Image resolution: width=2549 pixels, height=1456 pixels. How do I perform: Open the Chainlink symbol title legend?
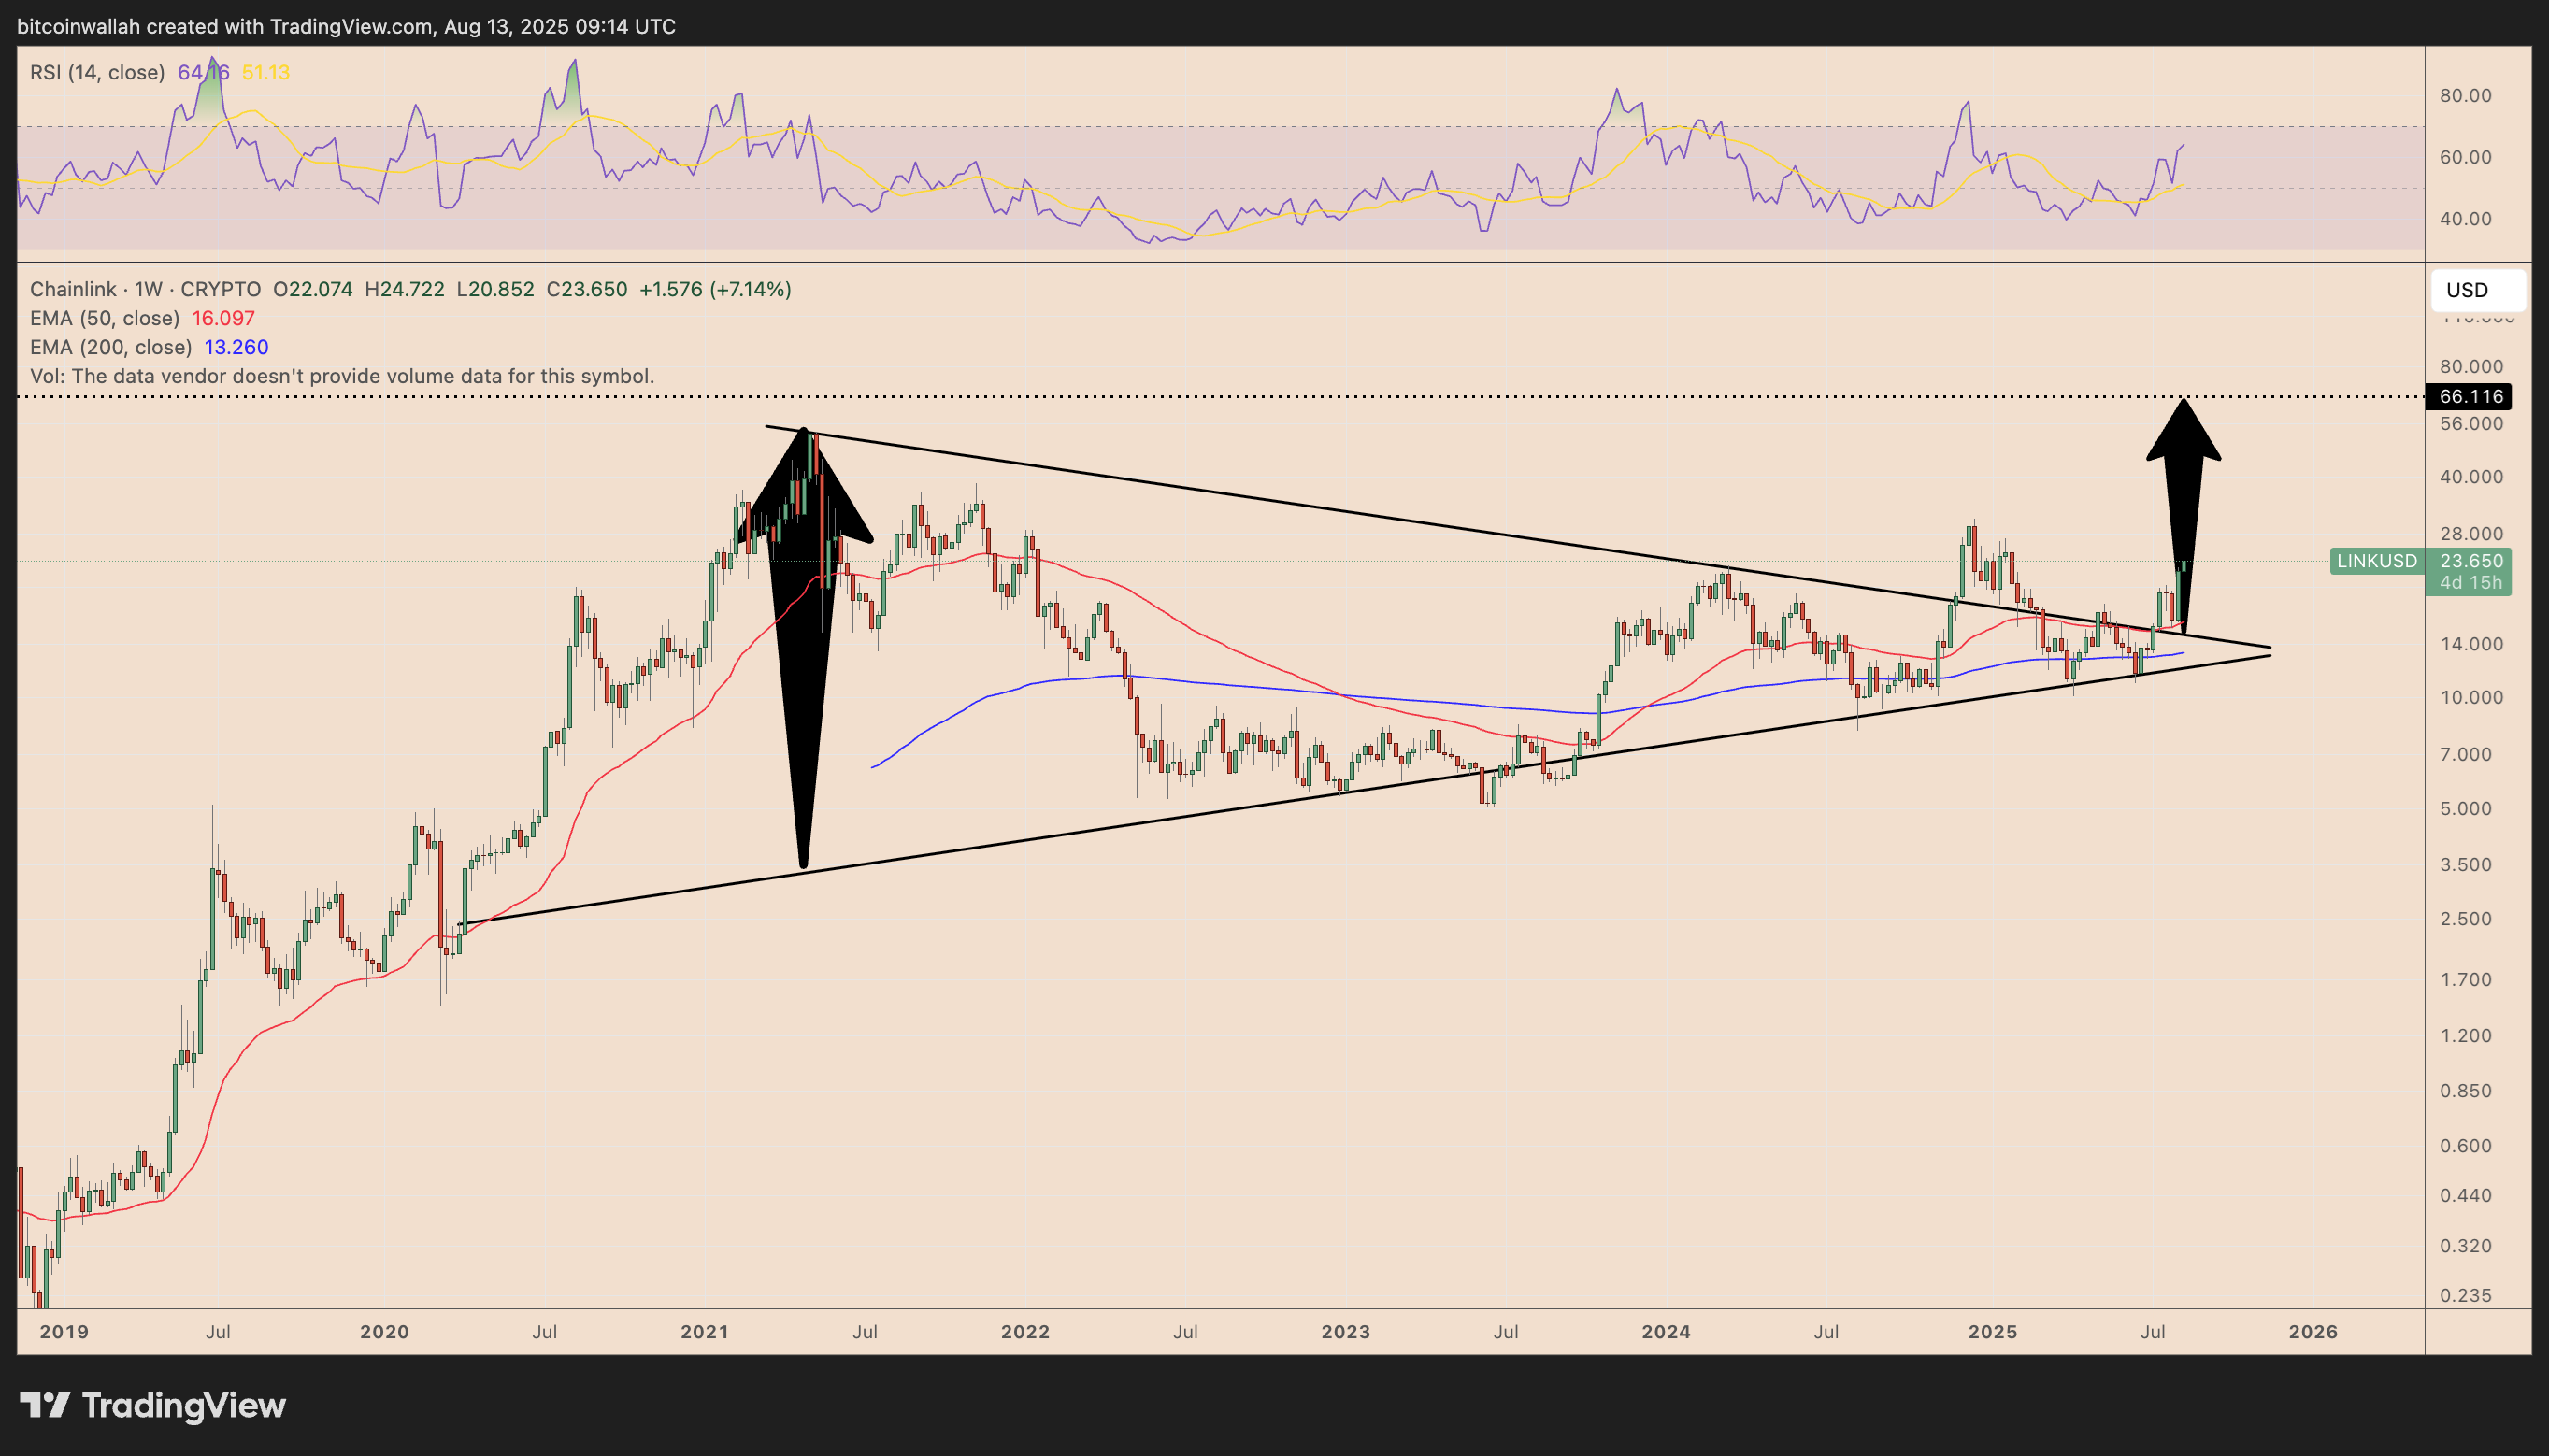click(145, 289)
